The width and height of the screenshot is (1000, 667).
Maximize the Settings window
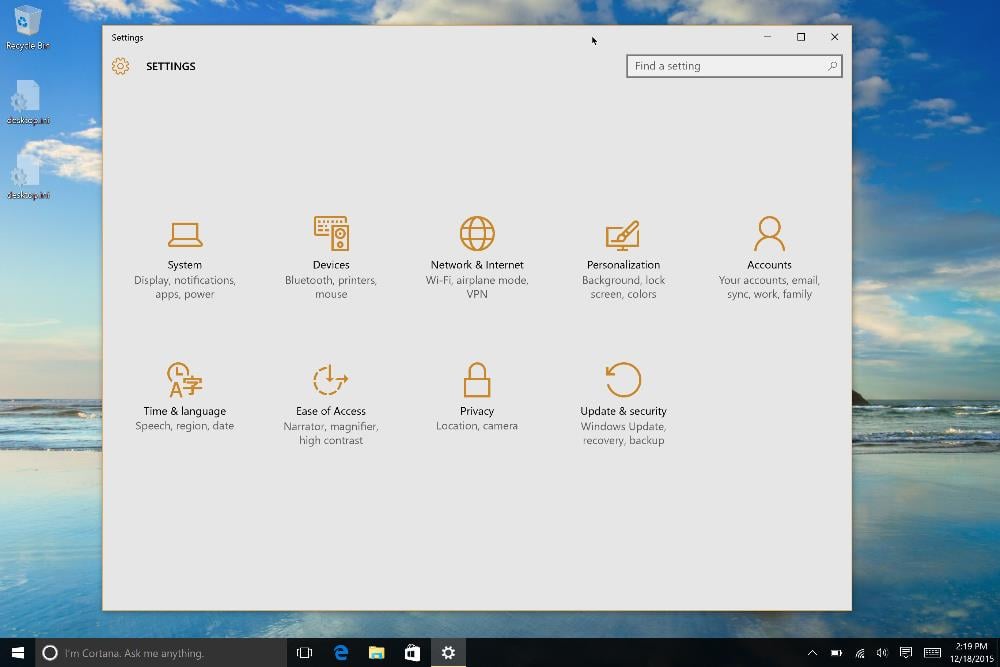pyautogui.click(x=801, y=37)
